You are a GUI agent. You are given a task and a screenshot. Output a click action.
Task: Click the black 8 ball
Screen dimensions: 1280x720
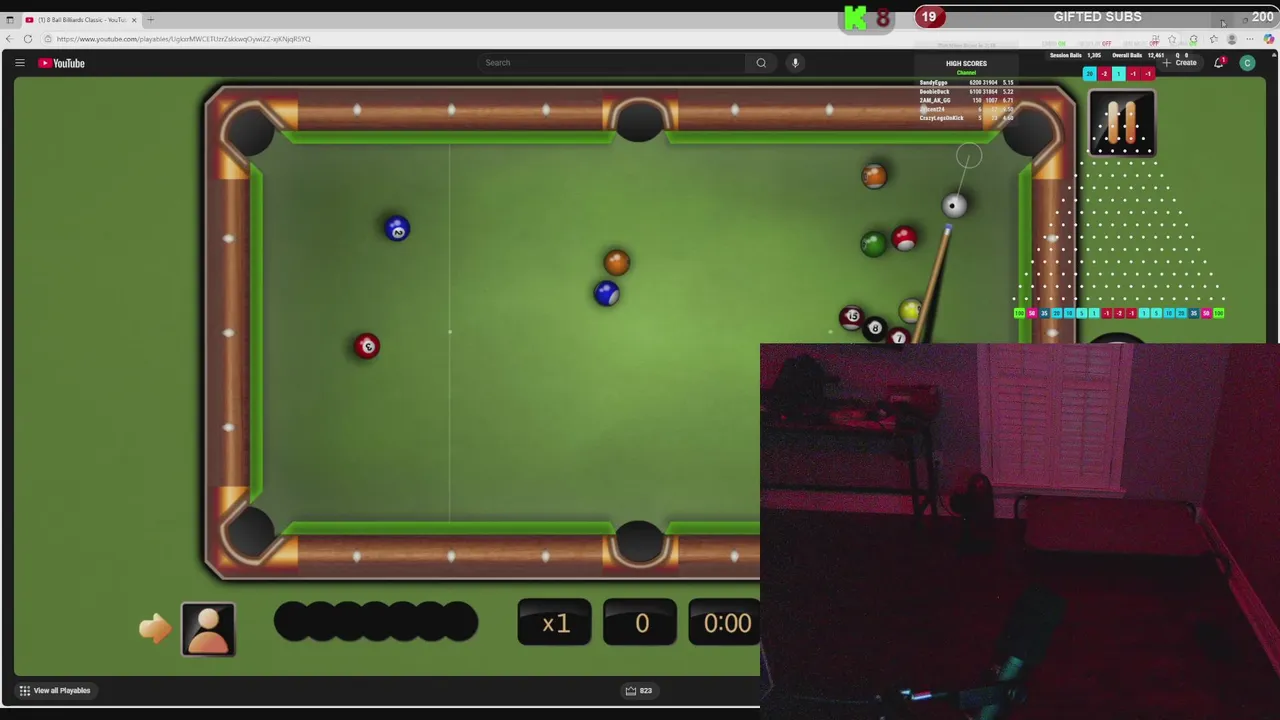pyautogui.click(x=875, y=328)
